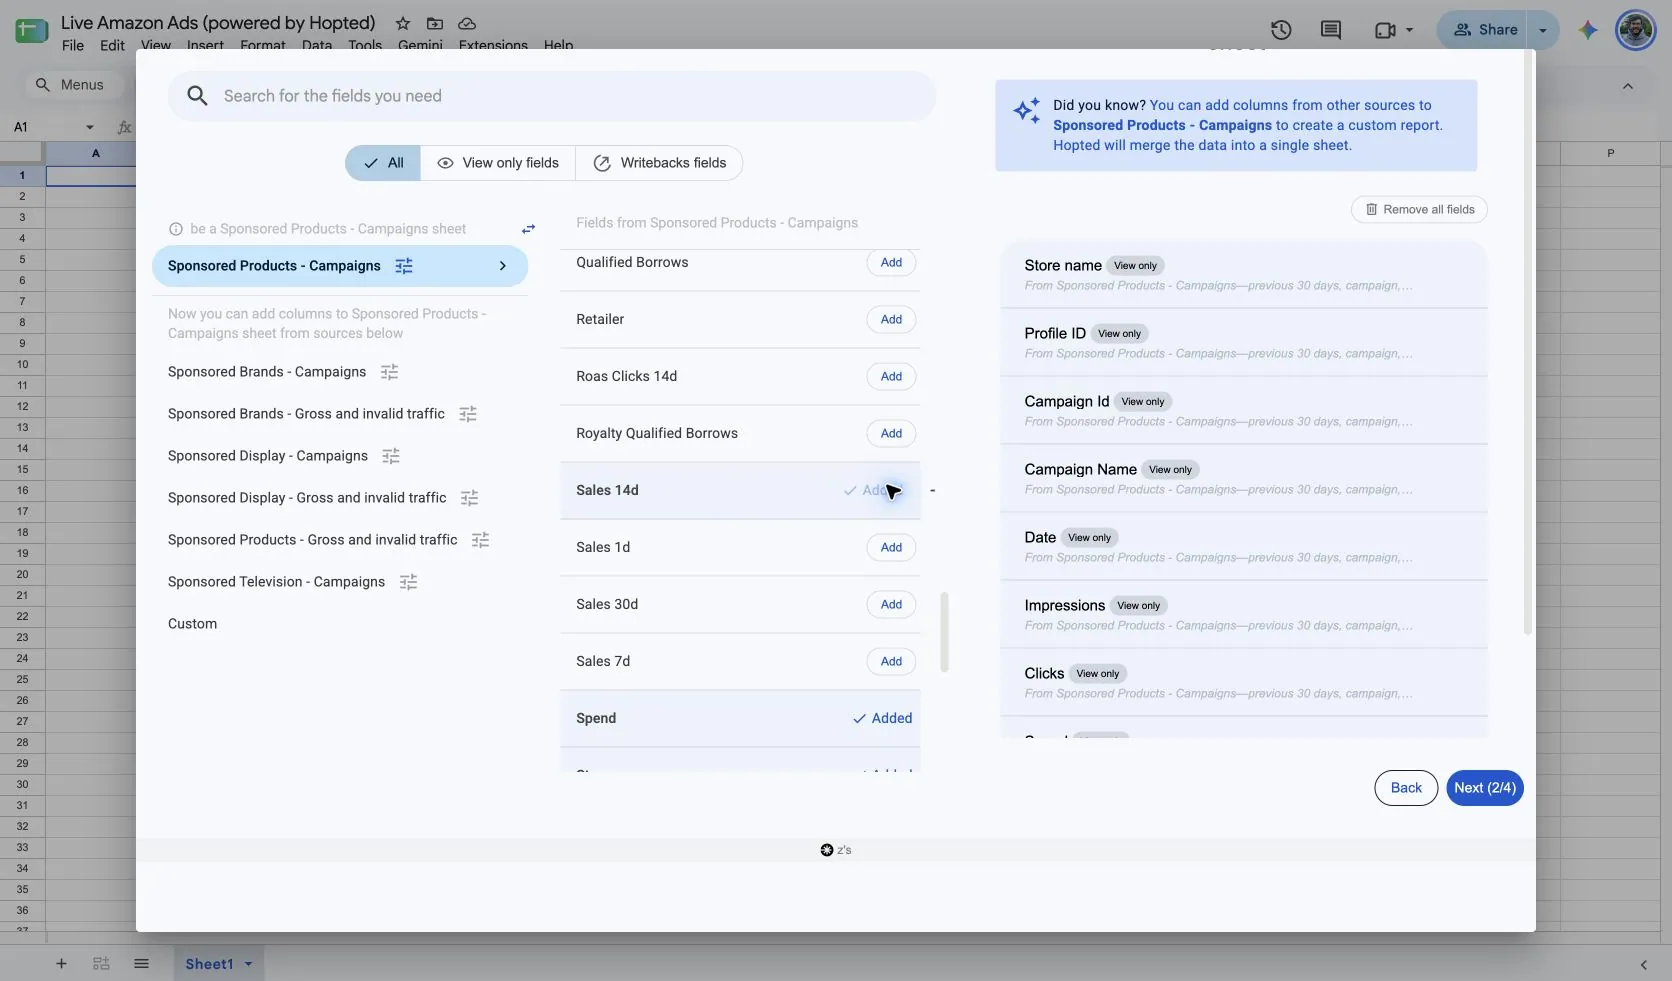The image size is (1672, 981).
Task: Open the video call dropdown
Action: pyautogui.click(x=1409, y=30)
